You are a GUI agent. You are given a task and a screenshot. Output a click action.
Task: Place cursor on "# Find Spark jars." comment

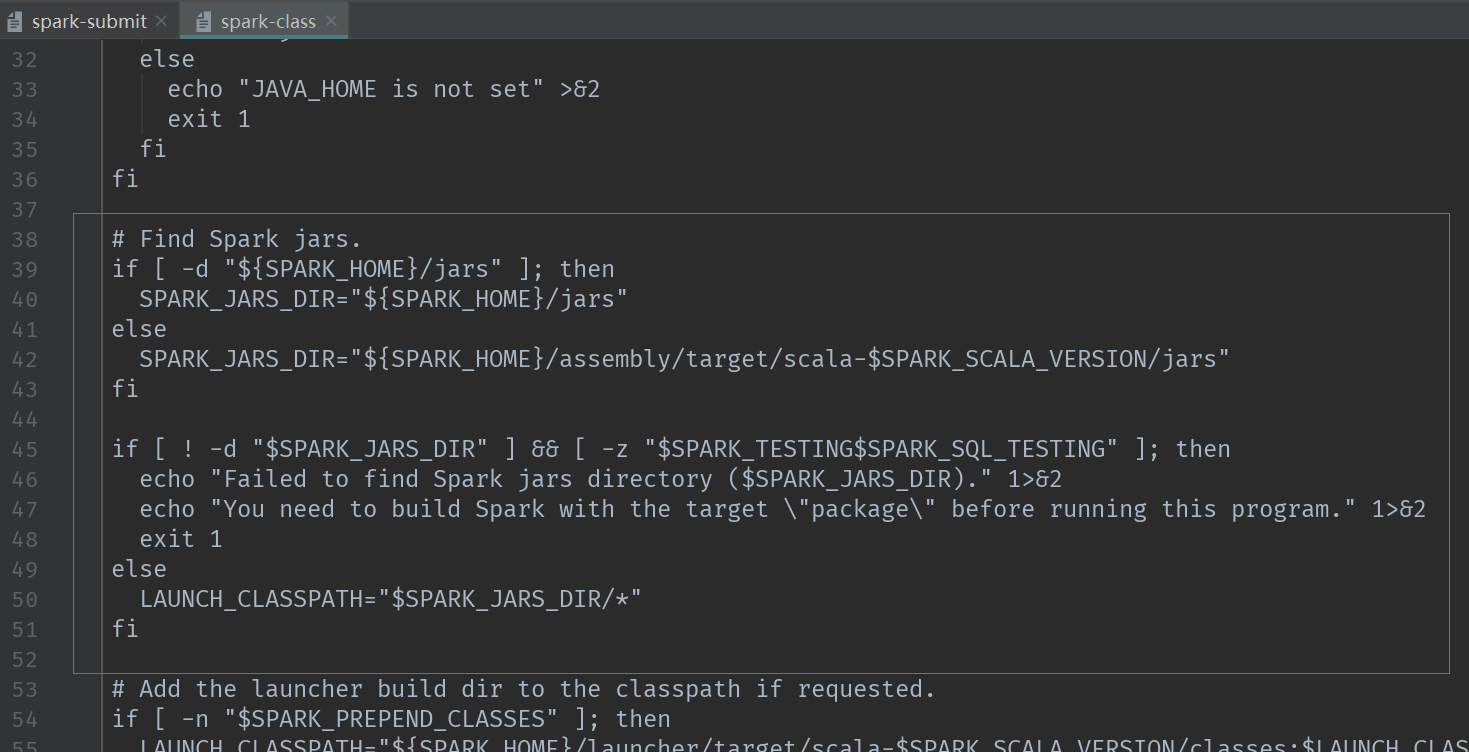237,239
